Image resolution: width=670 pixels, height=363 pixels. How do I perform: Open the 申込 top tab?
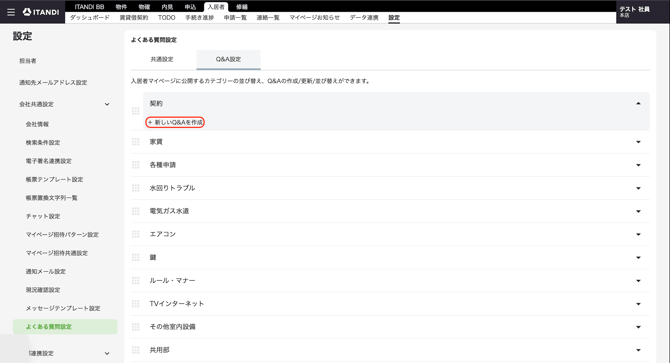(x=190, y=7)
